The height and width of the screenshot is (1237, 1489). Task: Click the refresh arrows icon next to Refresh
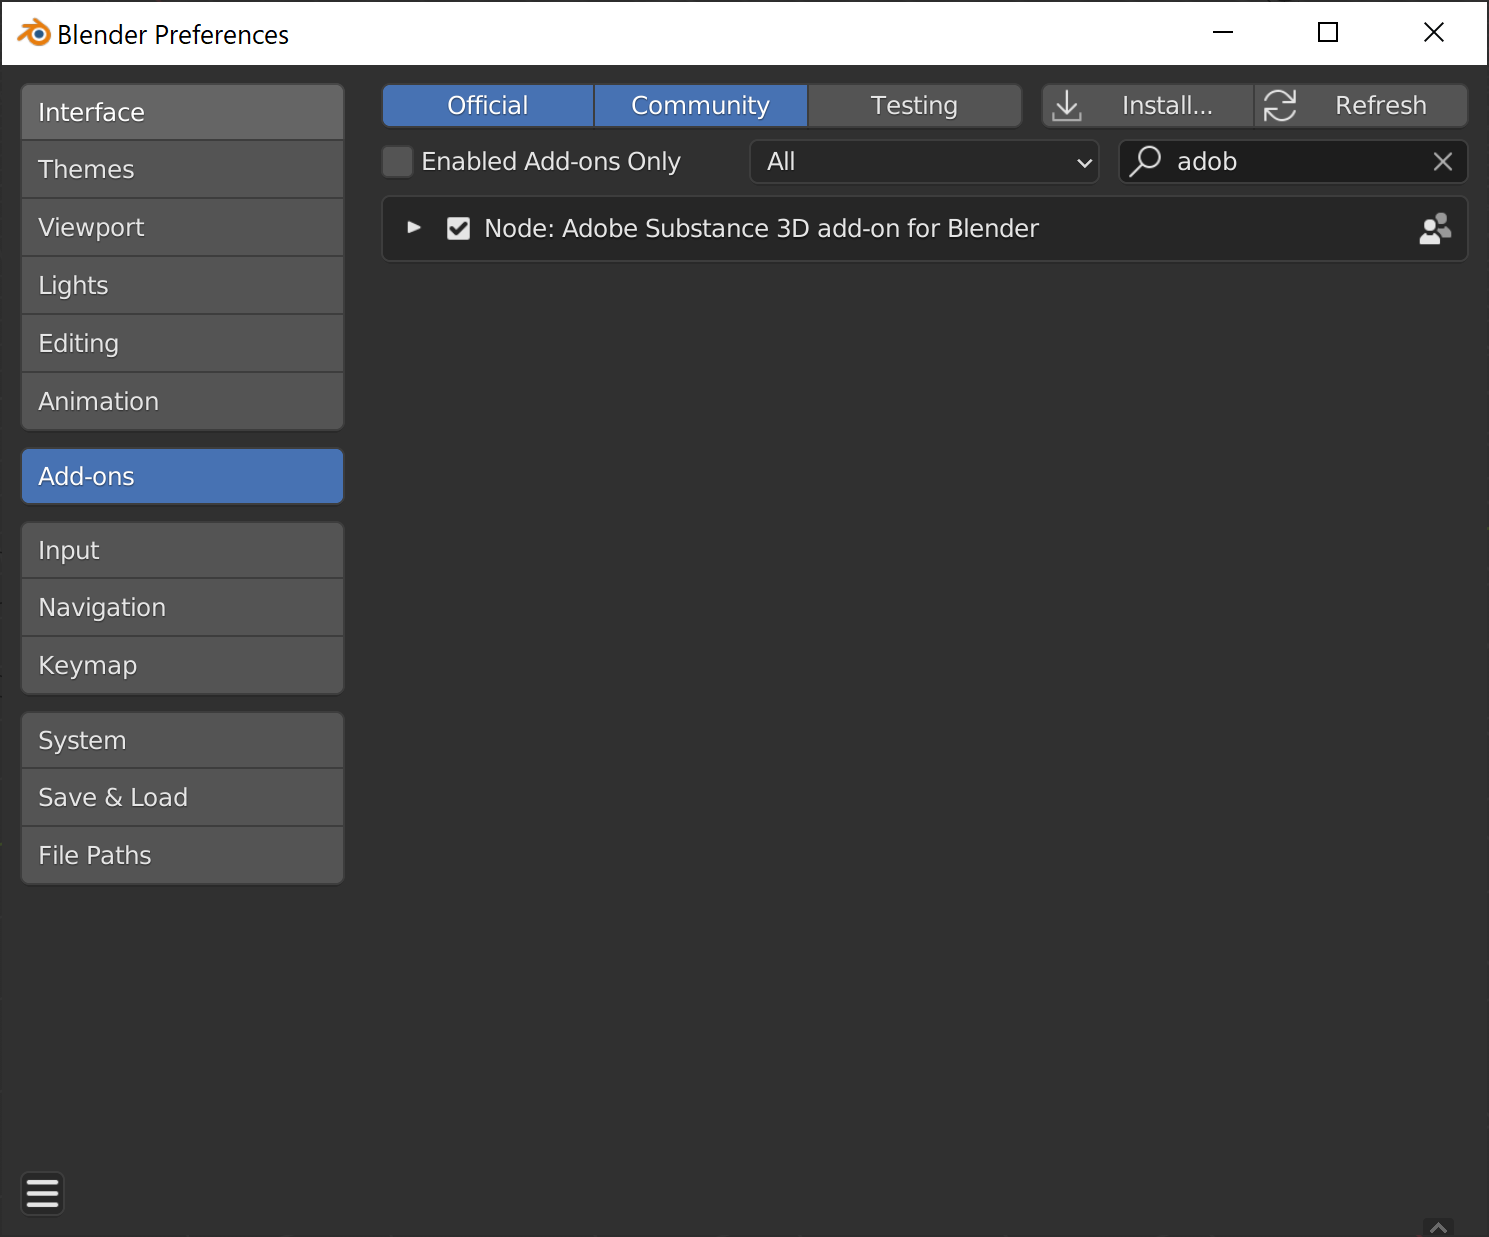click(x=1281, y=105)
